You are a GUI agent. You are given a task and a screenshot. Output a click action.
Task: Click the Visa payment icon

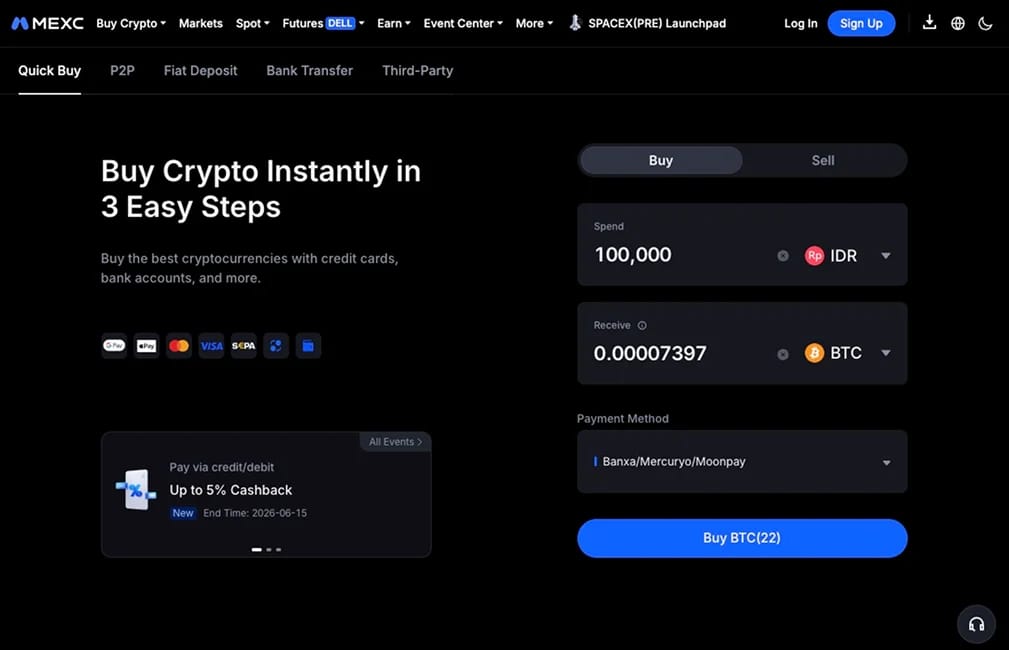point(211,346)
